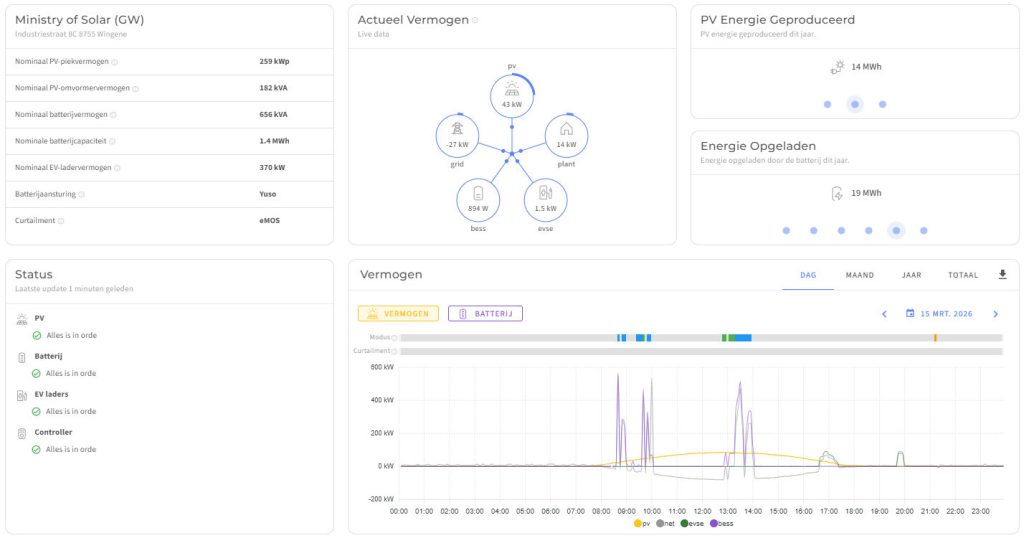Click orange marker on Modus timeline
1024x538 pixels.
pyautogui.click(x=935, y=338)
